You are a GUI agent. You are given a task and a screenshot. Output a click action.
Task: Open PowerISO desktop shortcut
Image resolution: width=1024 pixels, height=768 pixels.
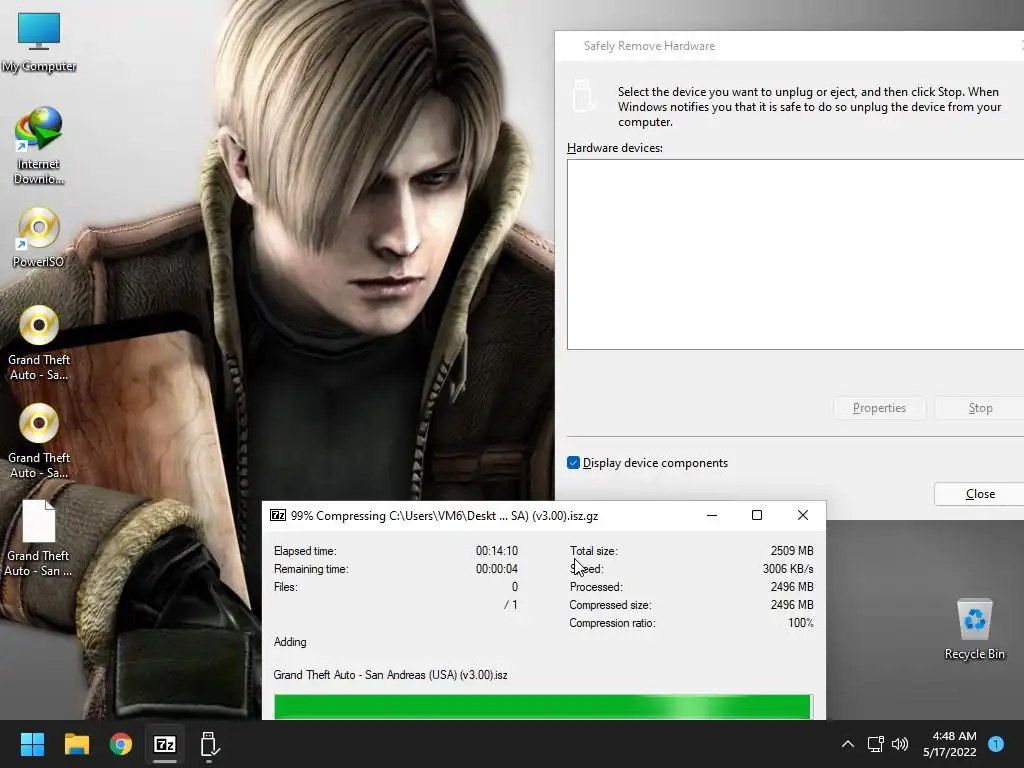tap(39, 238)
